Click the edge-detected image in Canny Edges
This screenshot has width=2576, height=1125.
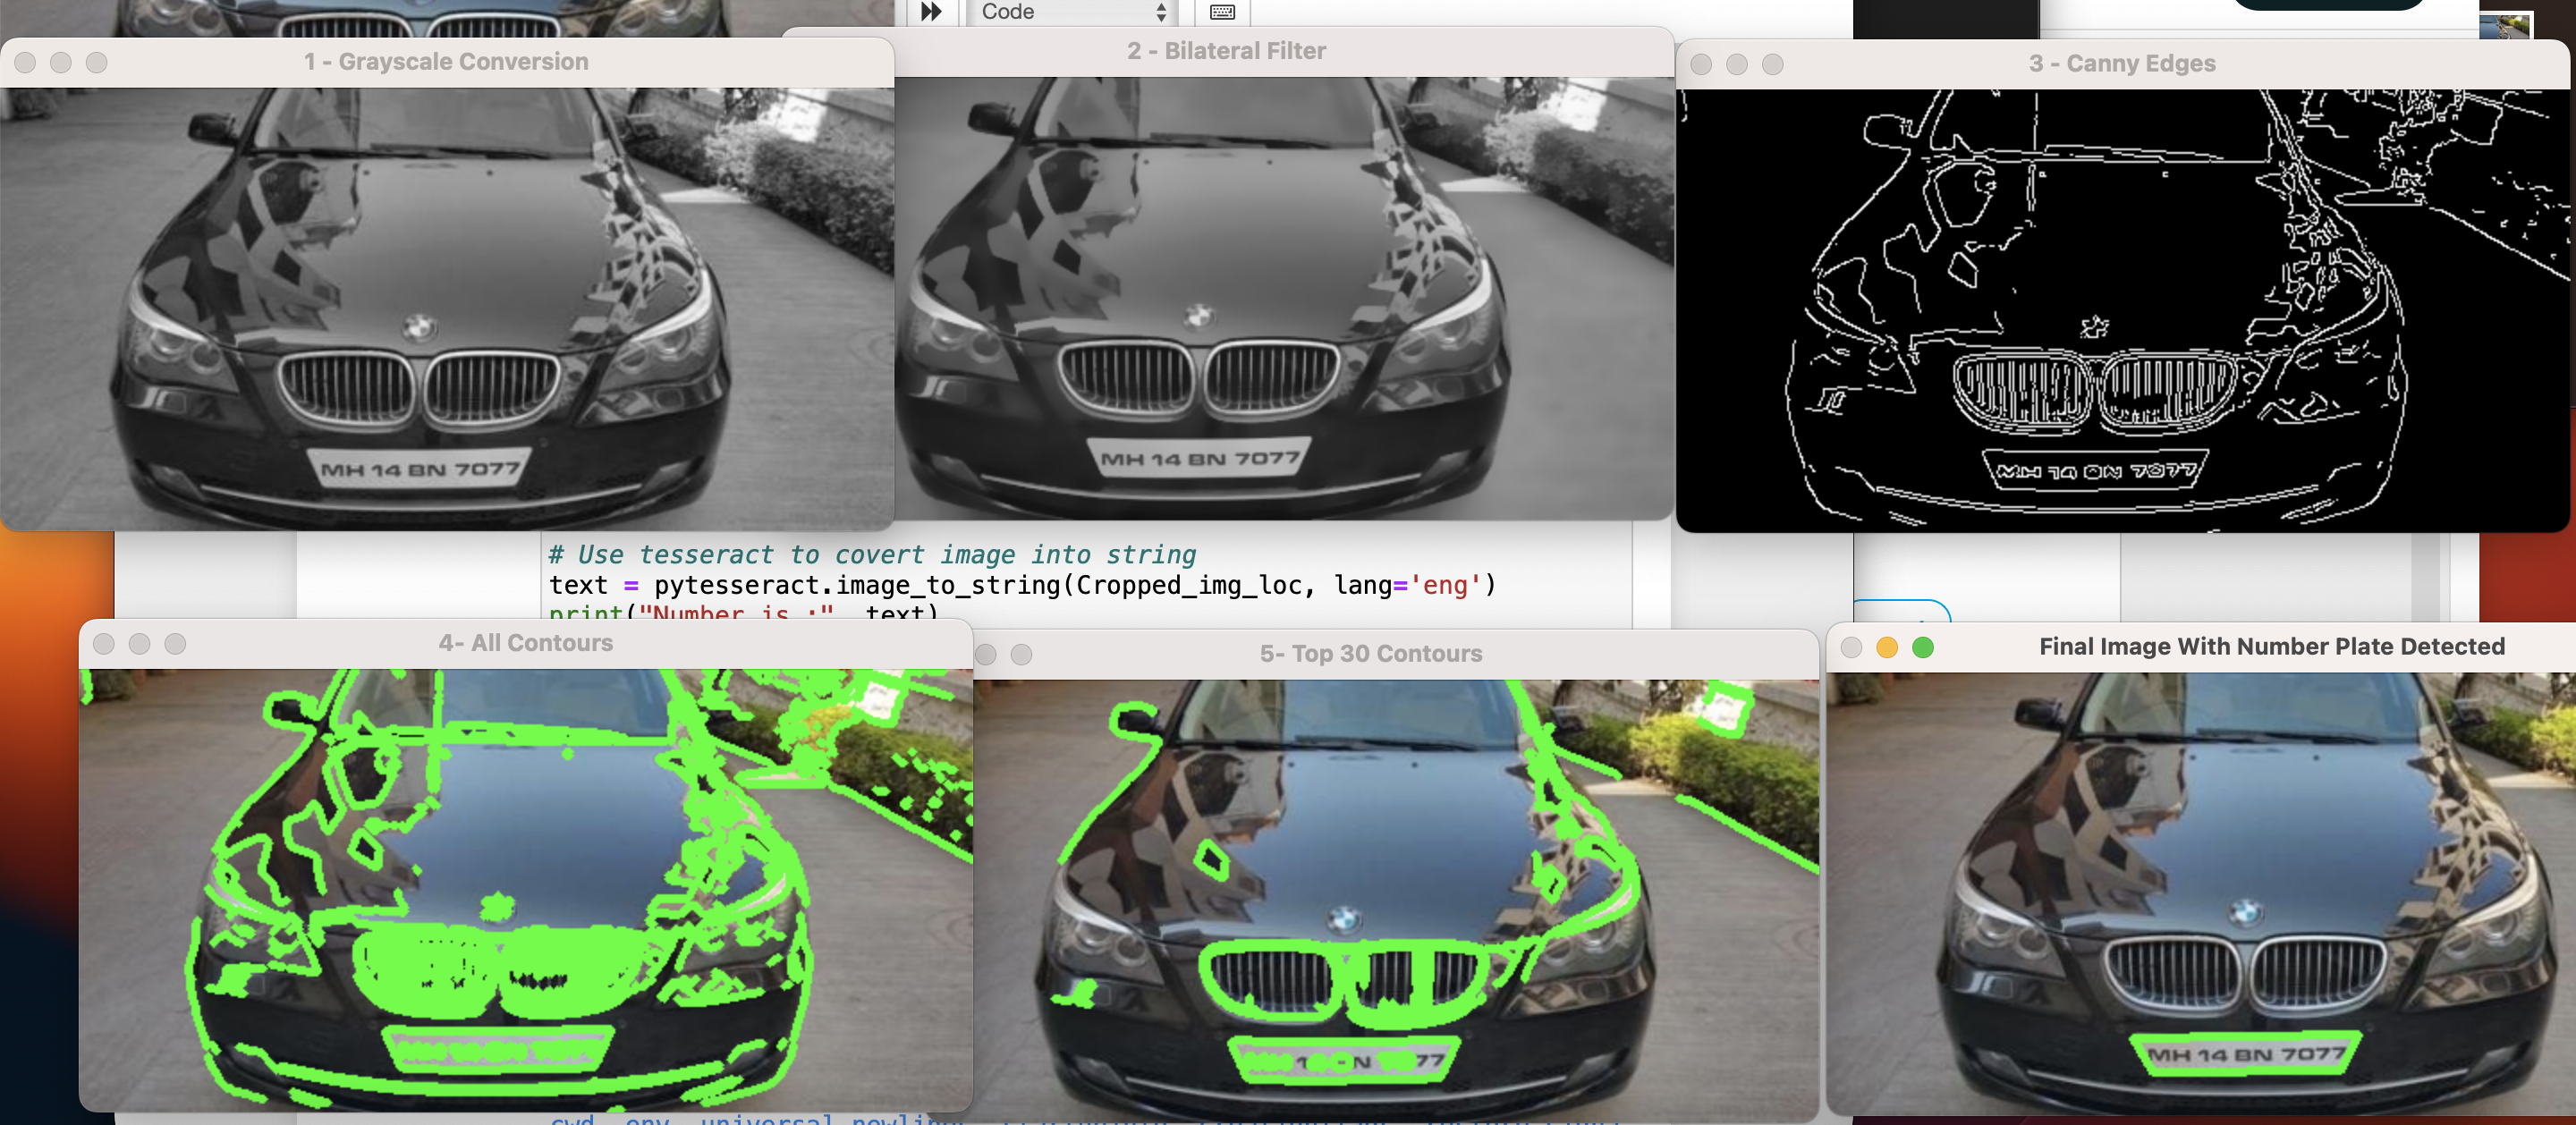click(2122, 310)
